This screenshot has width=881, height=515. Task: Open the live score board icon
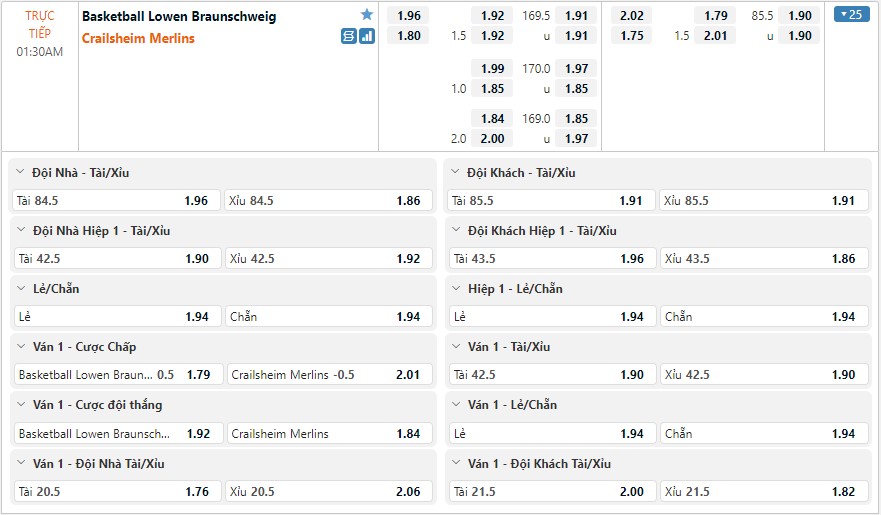pos(349,37)
